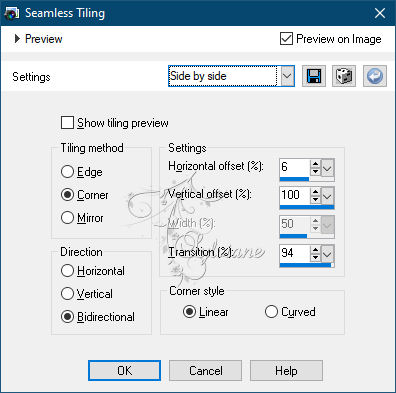The height and width of the screenshot is (393, 396).
Task: Enable Show tiling preview checkbox
Action: tap(67, 123)
